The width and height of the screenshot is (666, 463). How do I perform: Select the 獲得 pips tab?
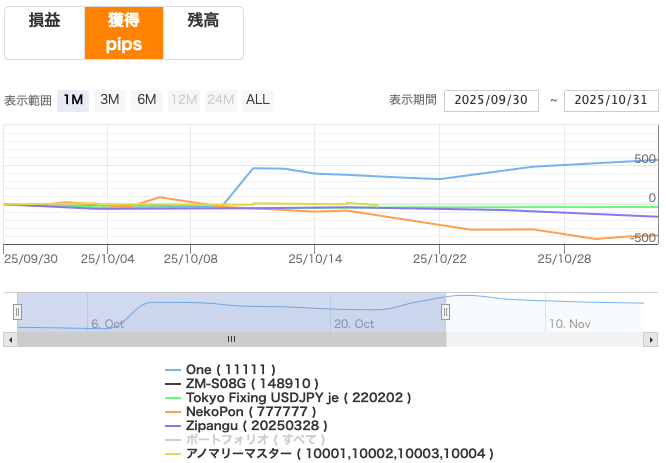coord(123,33)
